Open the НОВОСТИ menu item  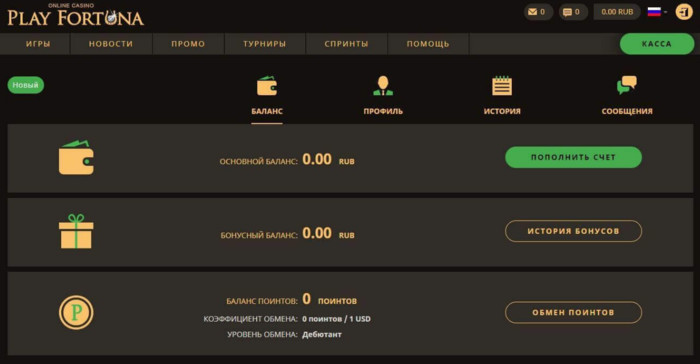111,44
